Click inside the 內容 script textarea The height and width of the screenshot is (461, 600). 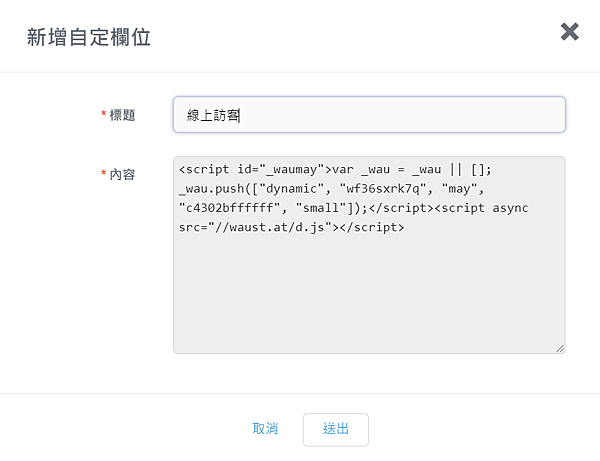click(369, 255)
